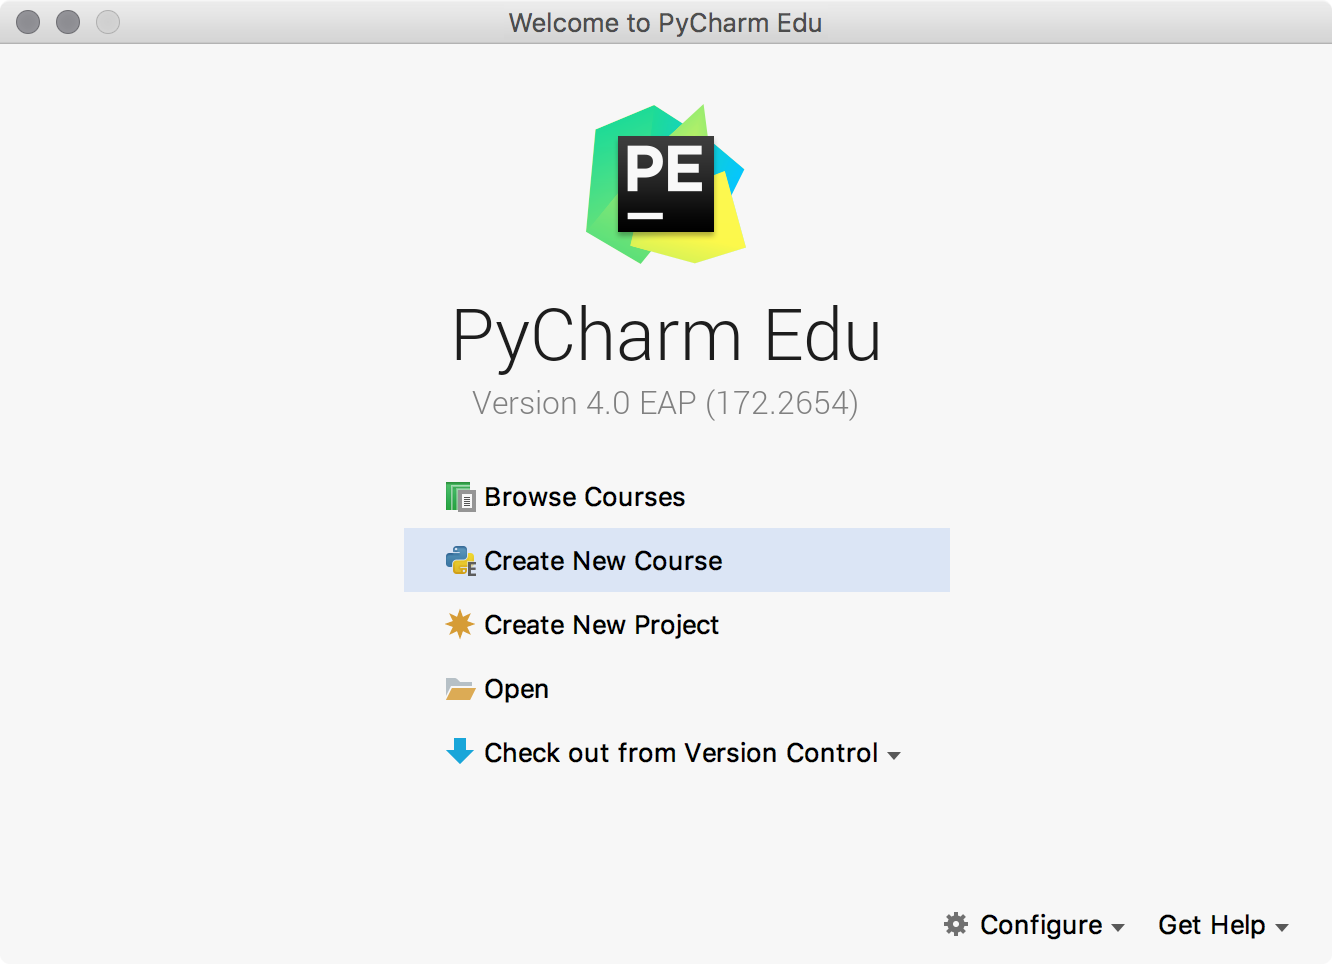Click the folder icon beside Open

460,688
